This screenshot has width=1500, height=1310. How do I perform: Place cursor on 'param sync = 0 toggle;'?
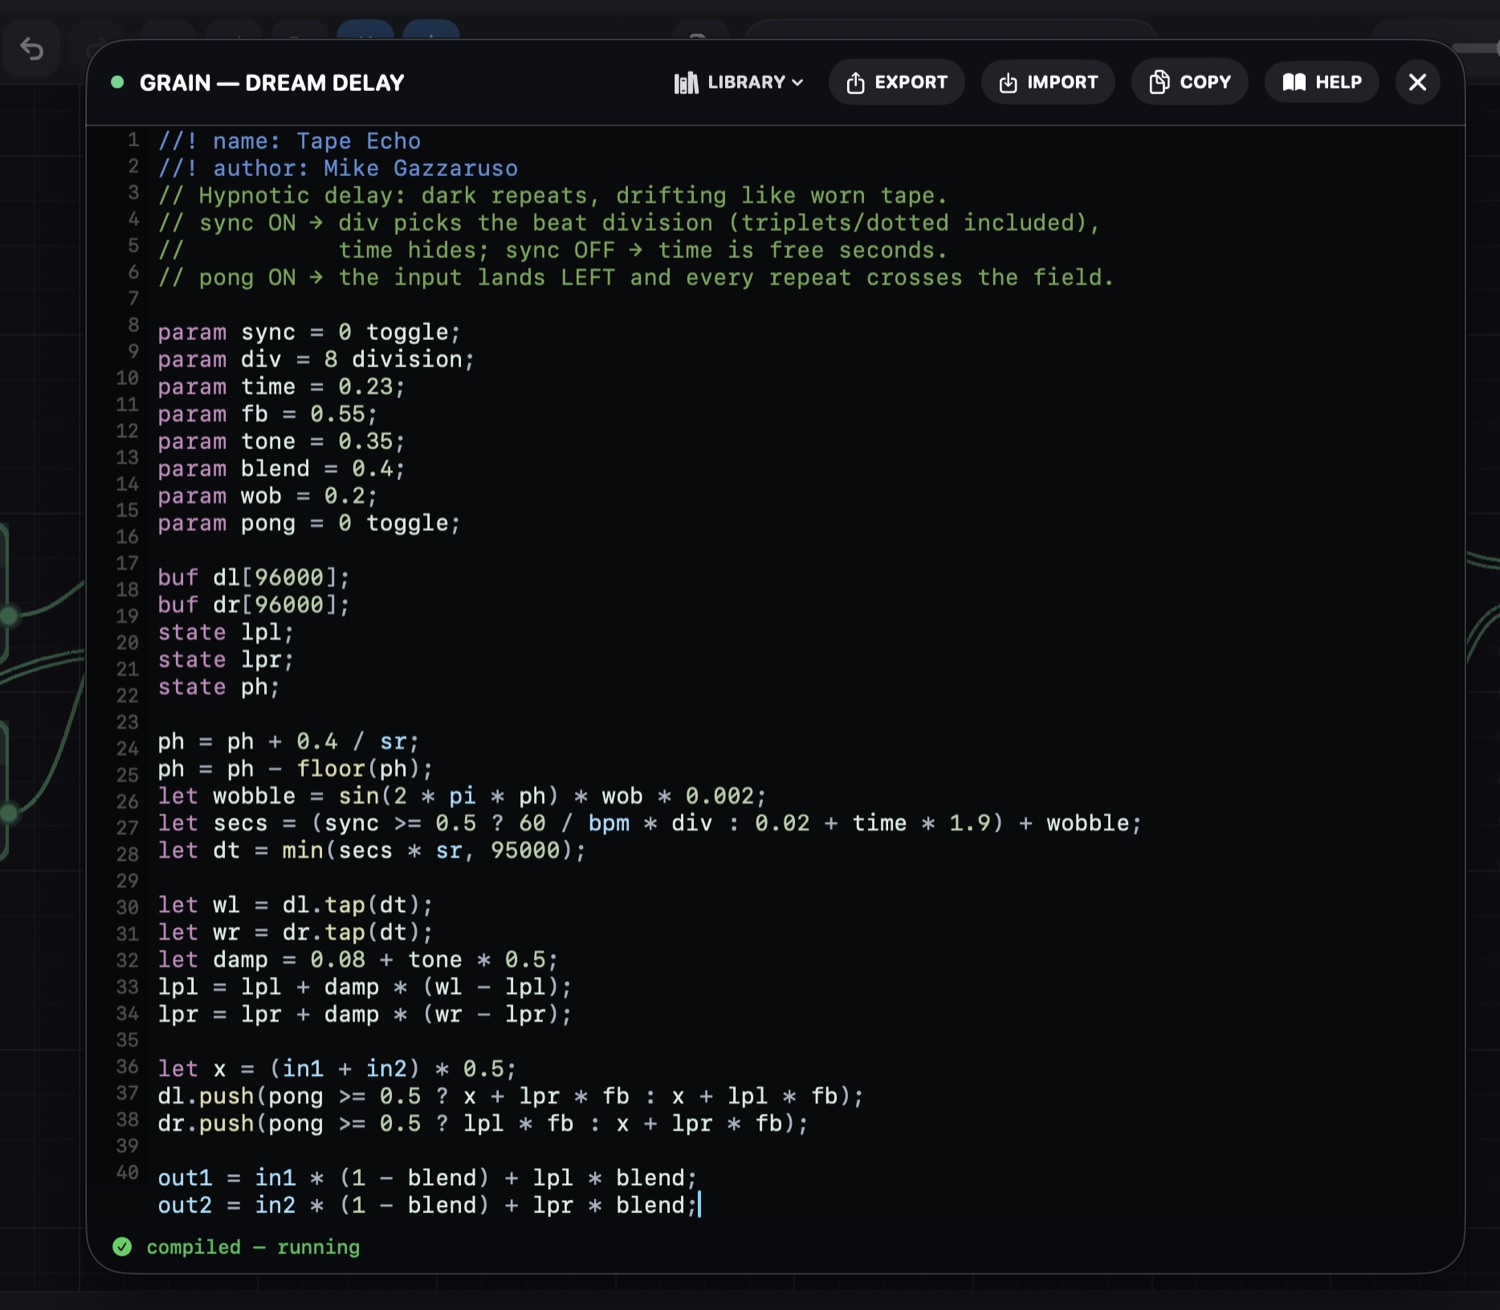(x=309, y=332)
